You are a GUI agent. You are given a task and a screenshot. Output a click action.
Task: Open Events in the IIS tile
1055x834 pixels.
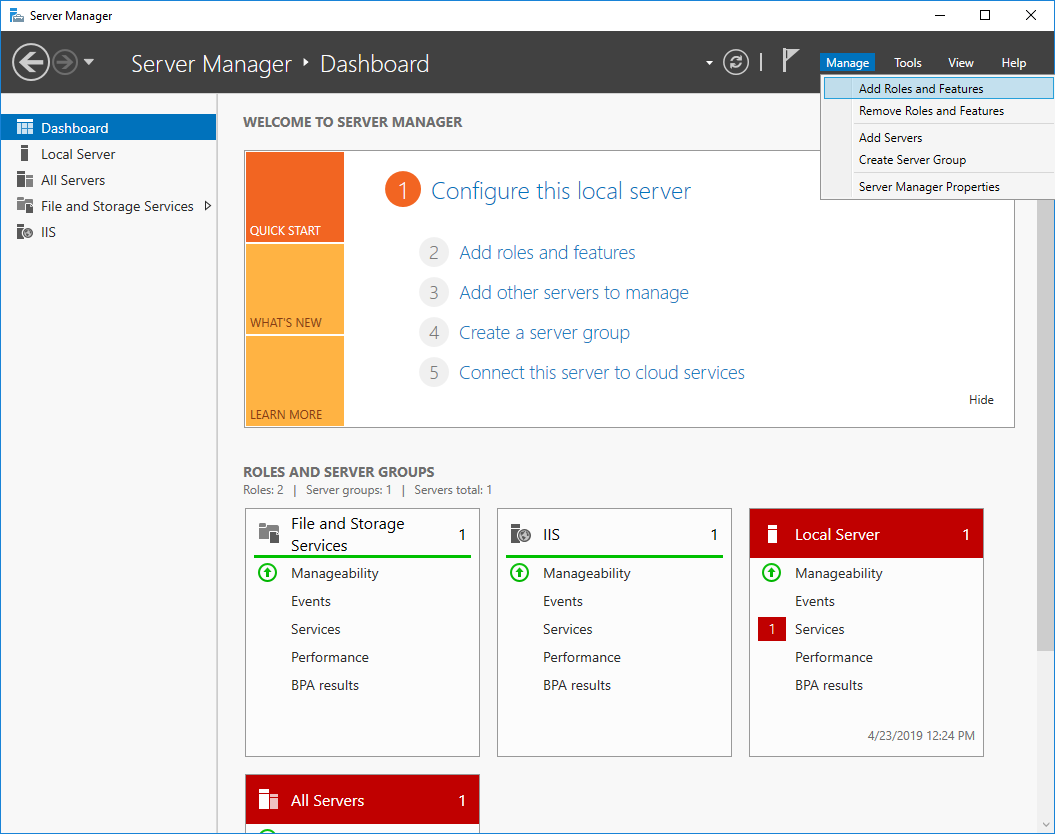click(x=562, y=601)
